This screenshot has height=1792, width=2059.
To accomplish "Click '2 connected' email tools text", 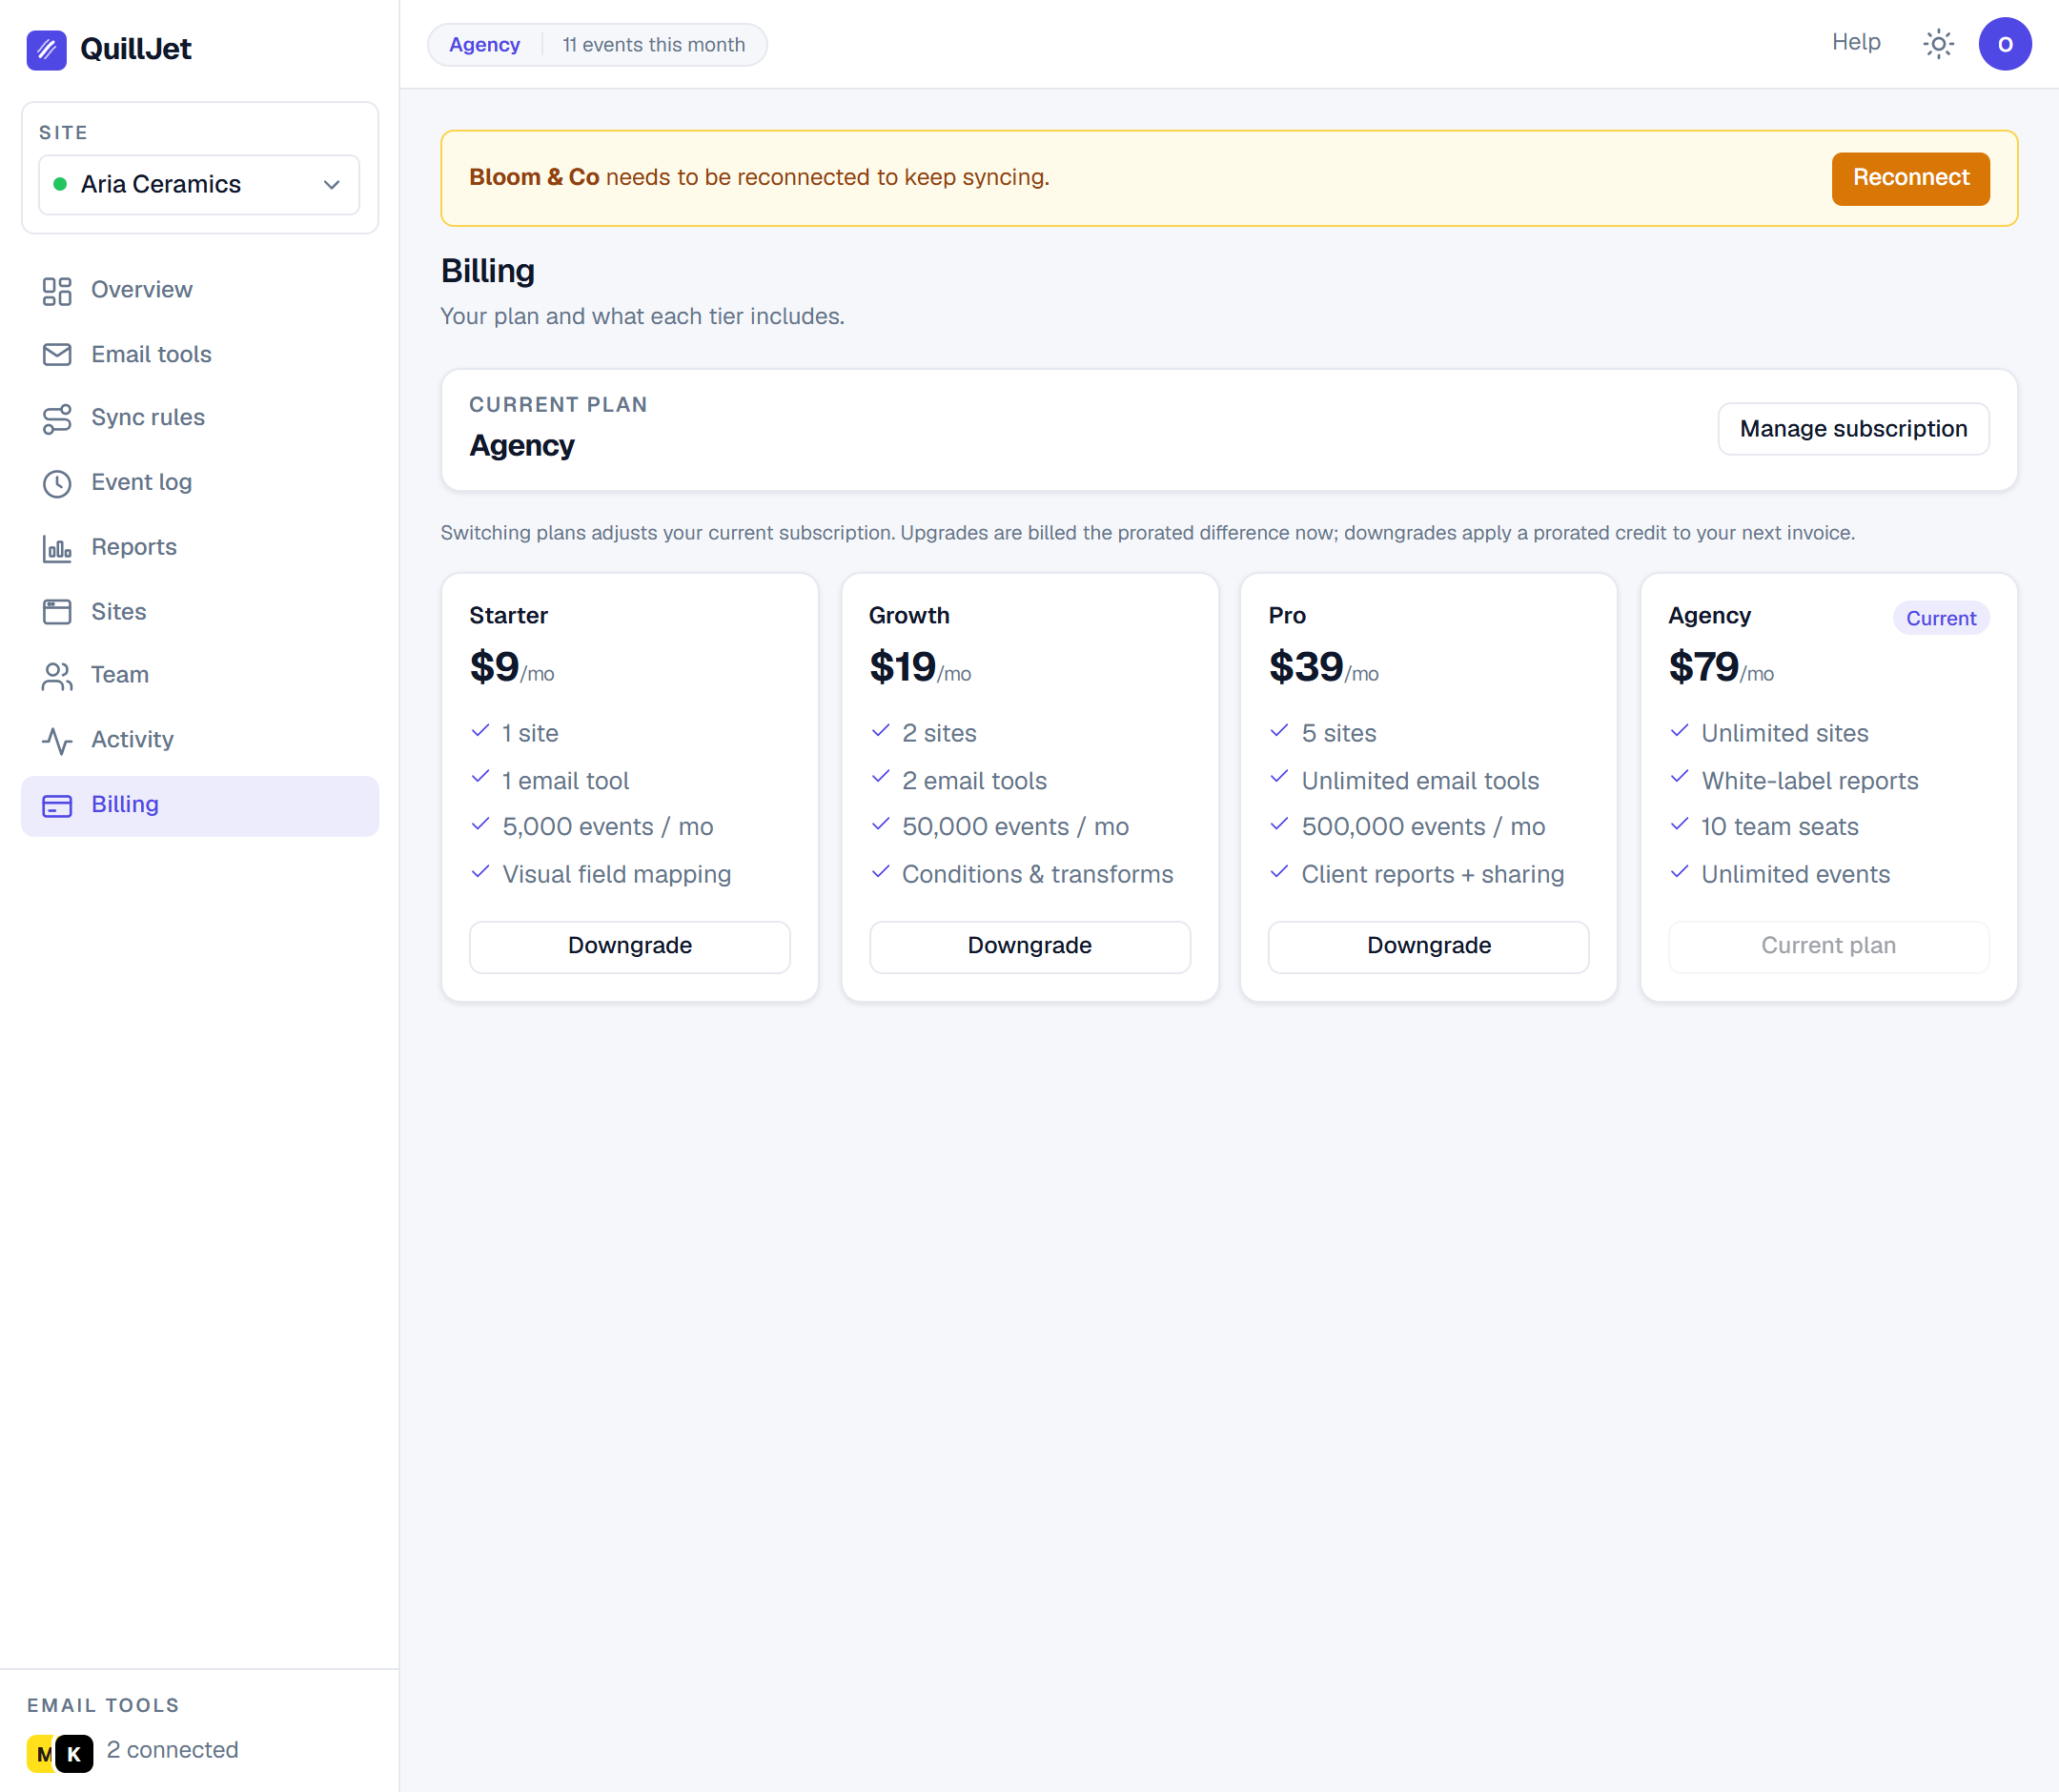I will [173, 1750].
